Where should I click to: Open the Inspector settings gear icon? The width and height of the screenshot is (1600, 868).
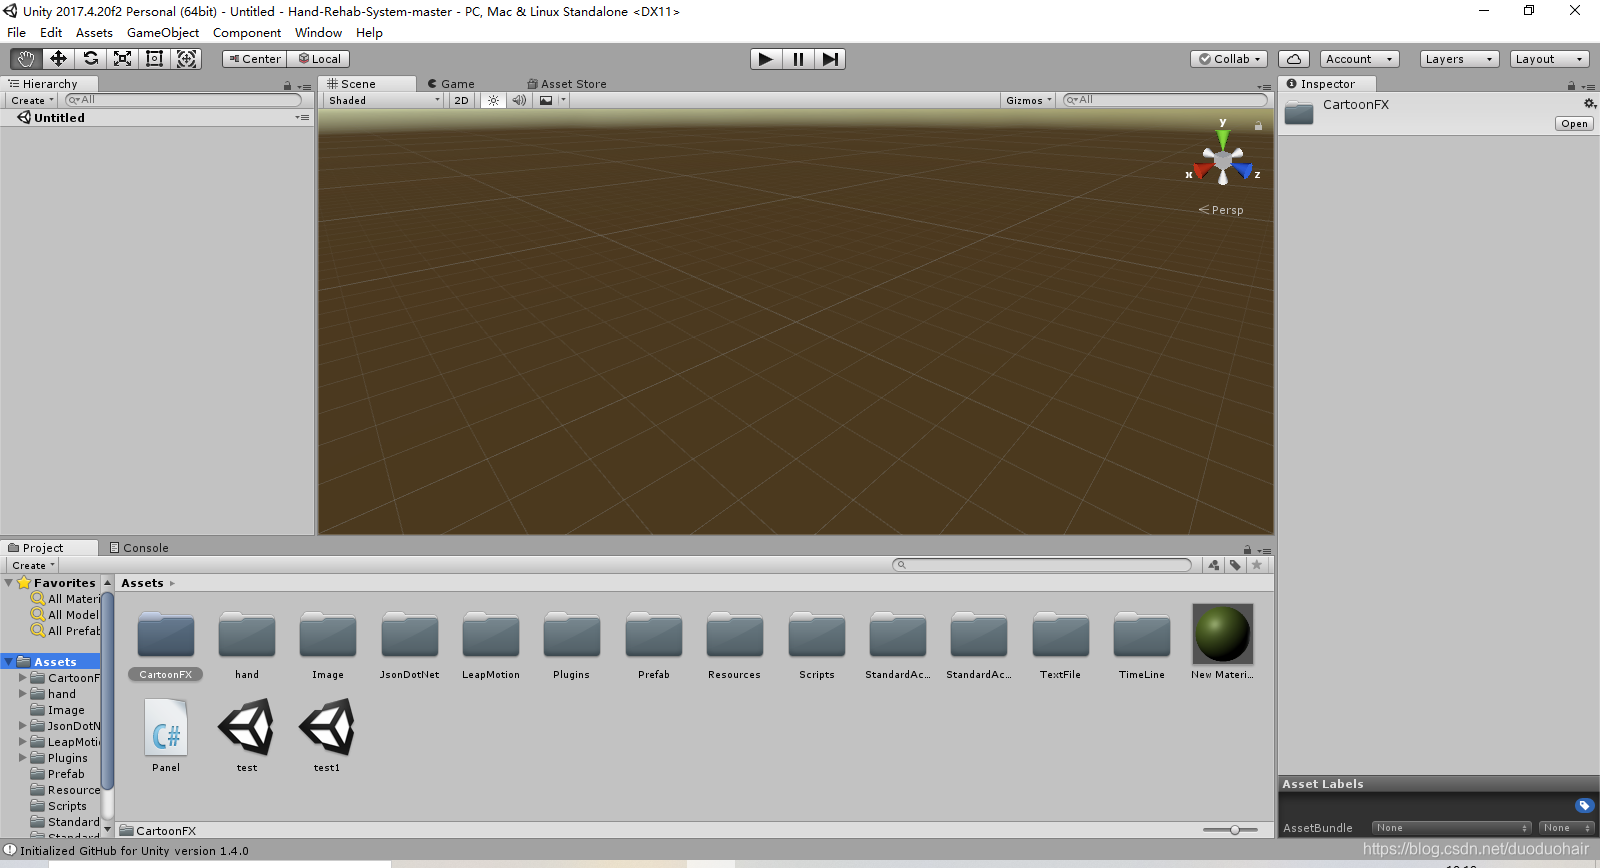pos(1589,104)
